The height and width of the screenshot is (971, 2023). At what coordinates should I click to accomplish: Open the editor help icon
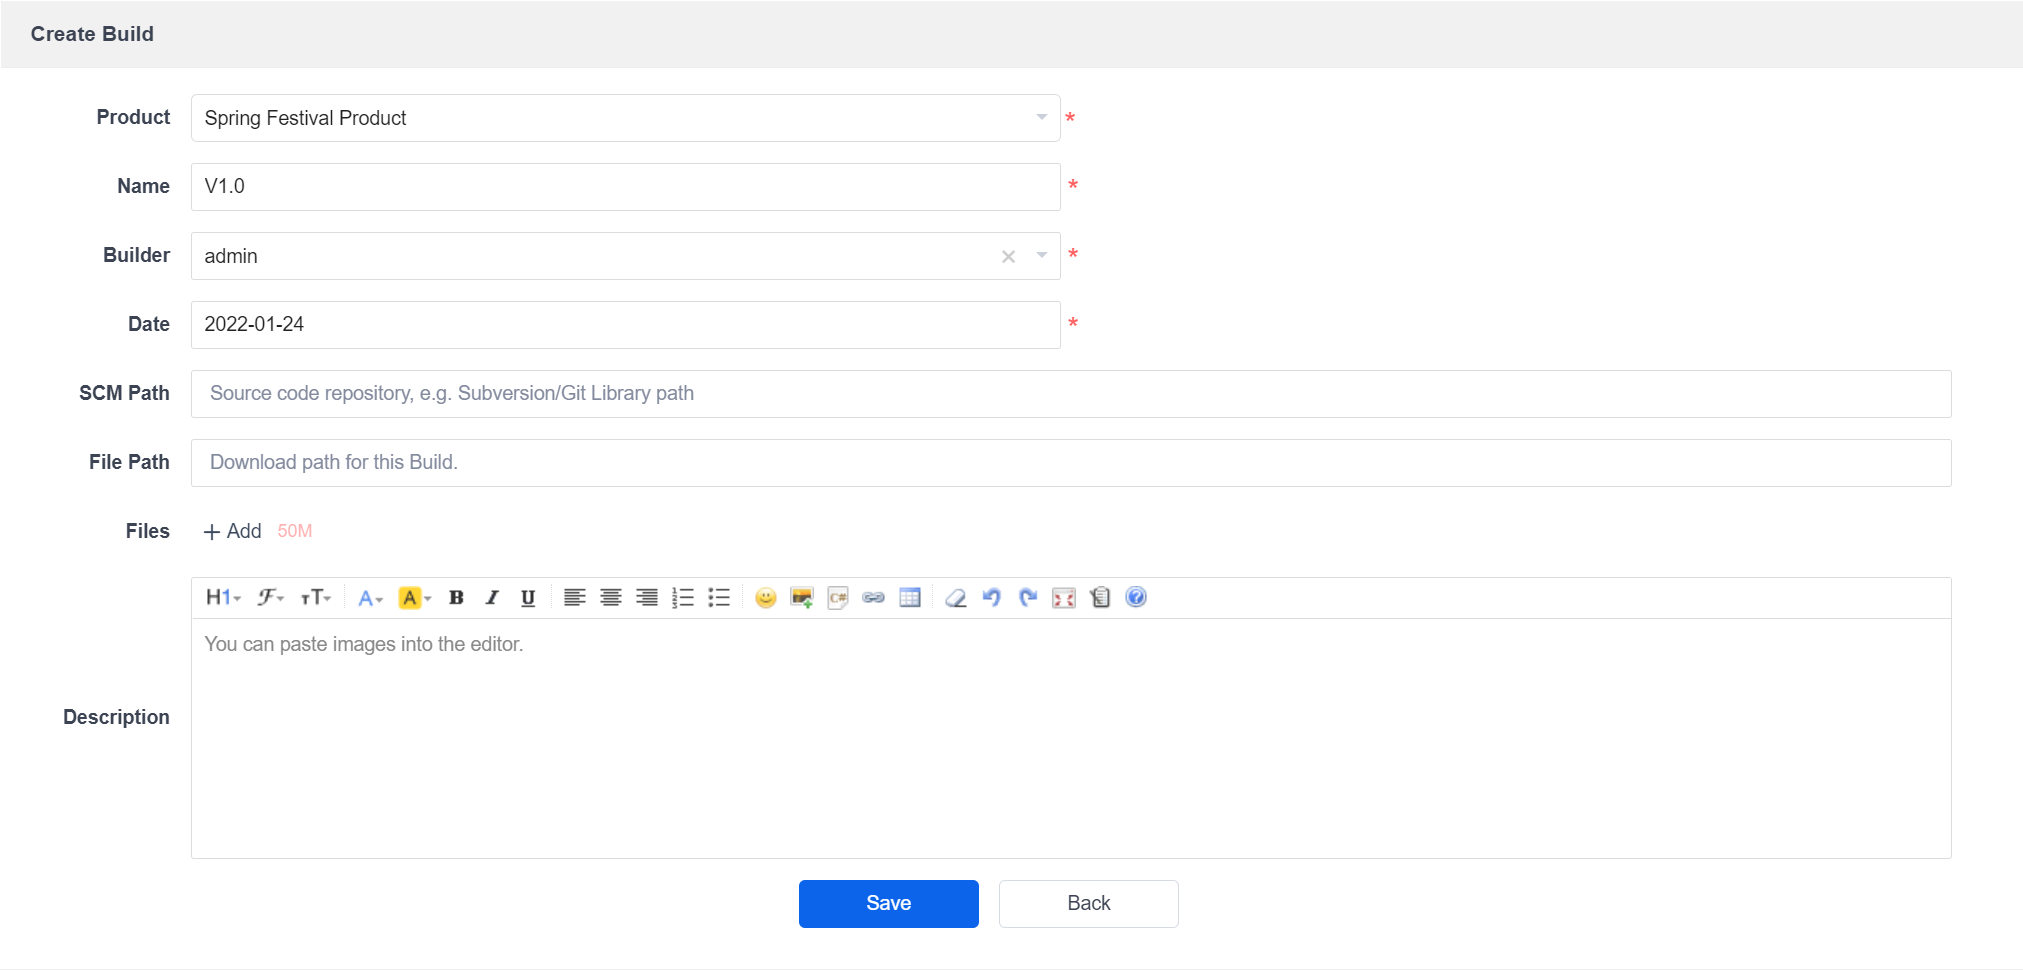[1136, 598]
